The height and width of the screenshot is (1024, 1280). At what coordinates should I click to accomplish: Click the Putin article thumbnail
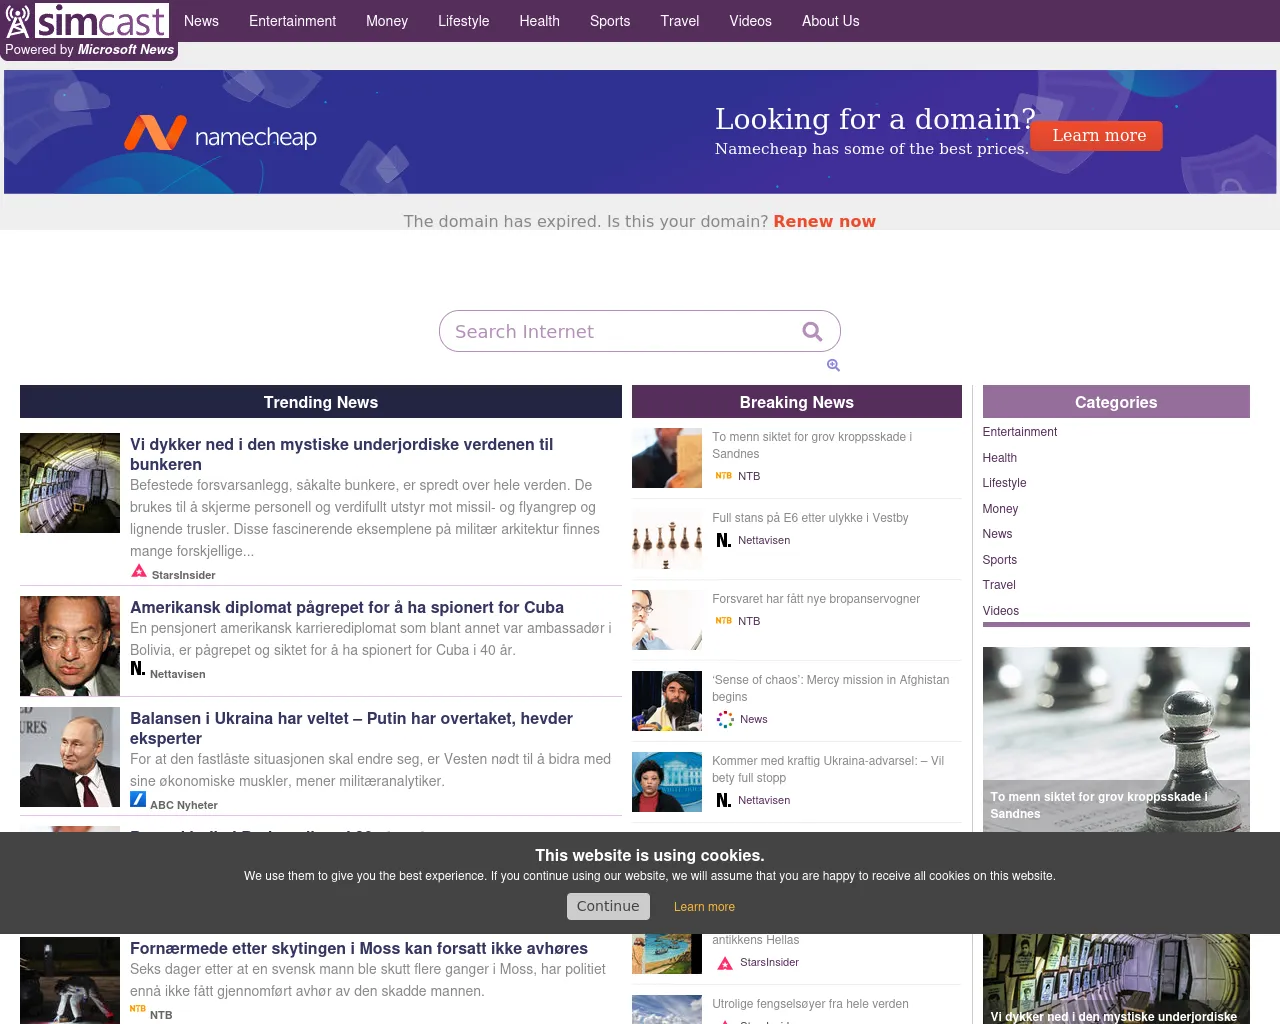click(70, 757)
